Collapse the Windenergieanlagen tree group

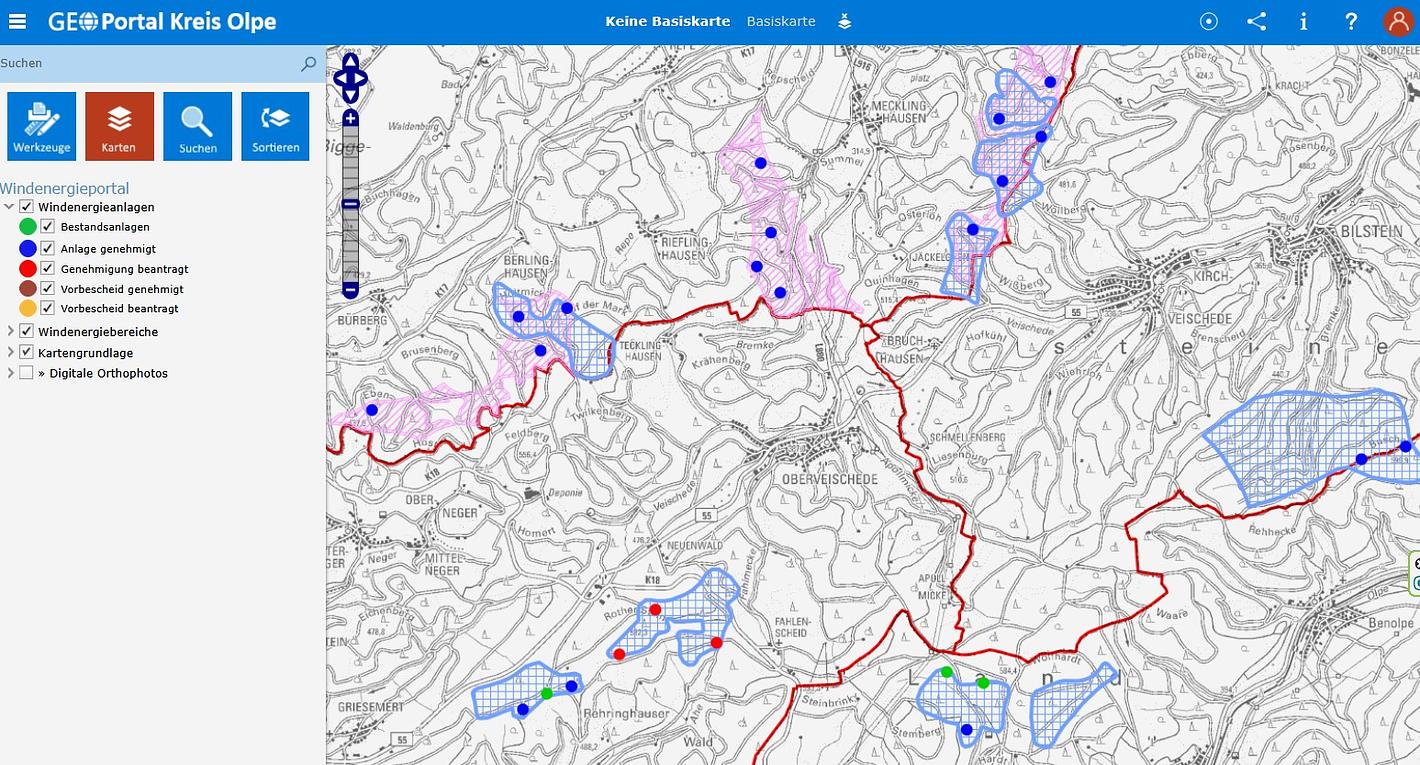pos(10,207)
